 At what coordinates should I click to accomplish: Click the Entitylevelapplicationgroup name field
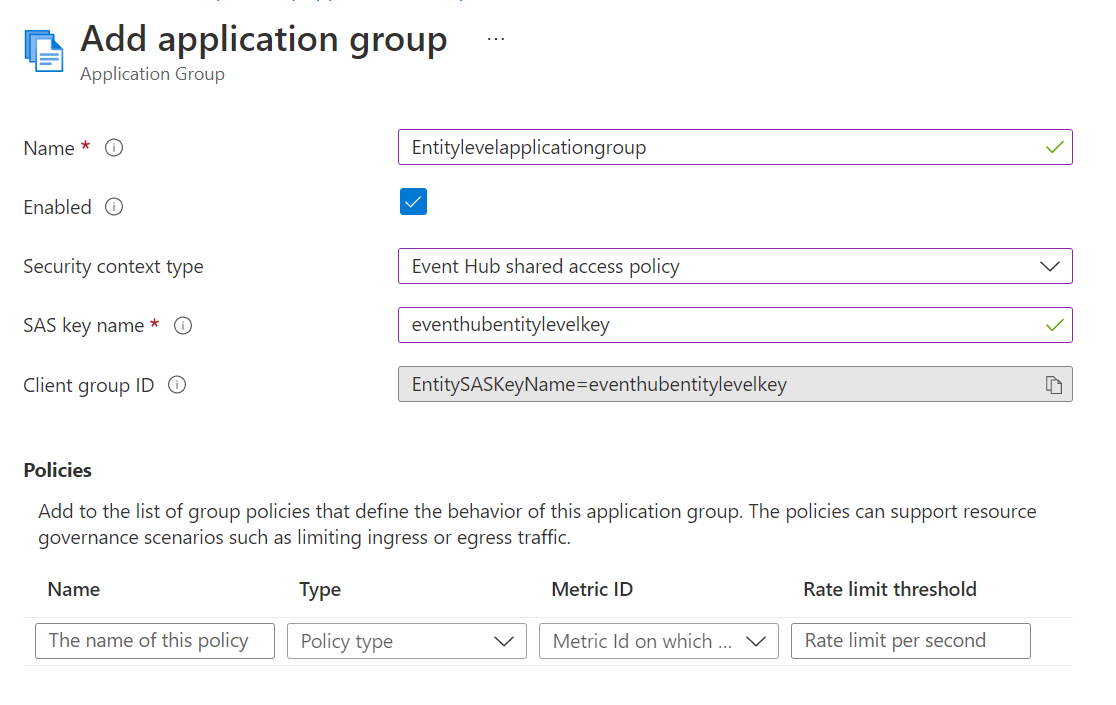pyautogui.click(x=700, y=147)
